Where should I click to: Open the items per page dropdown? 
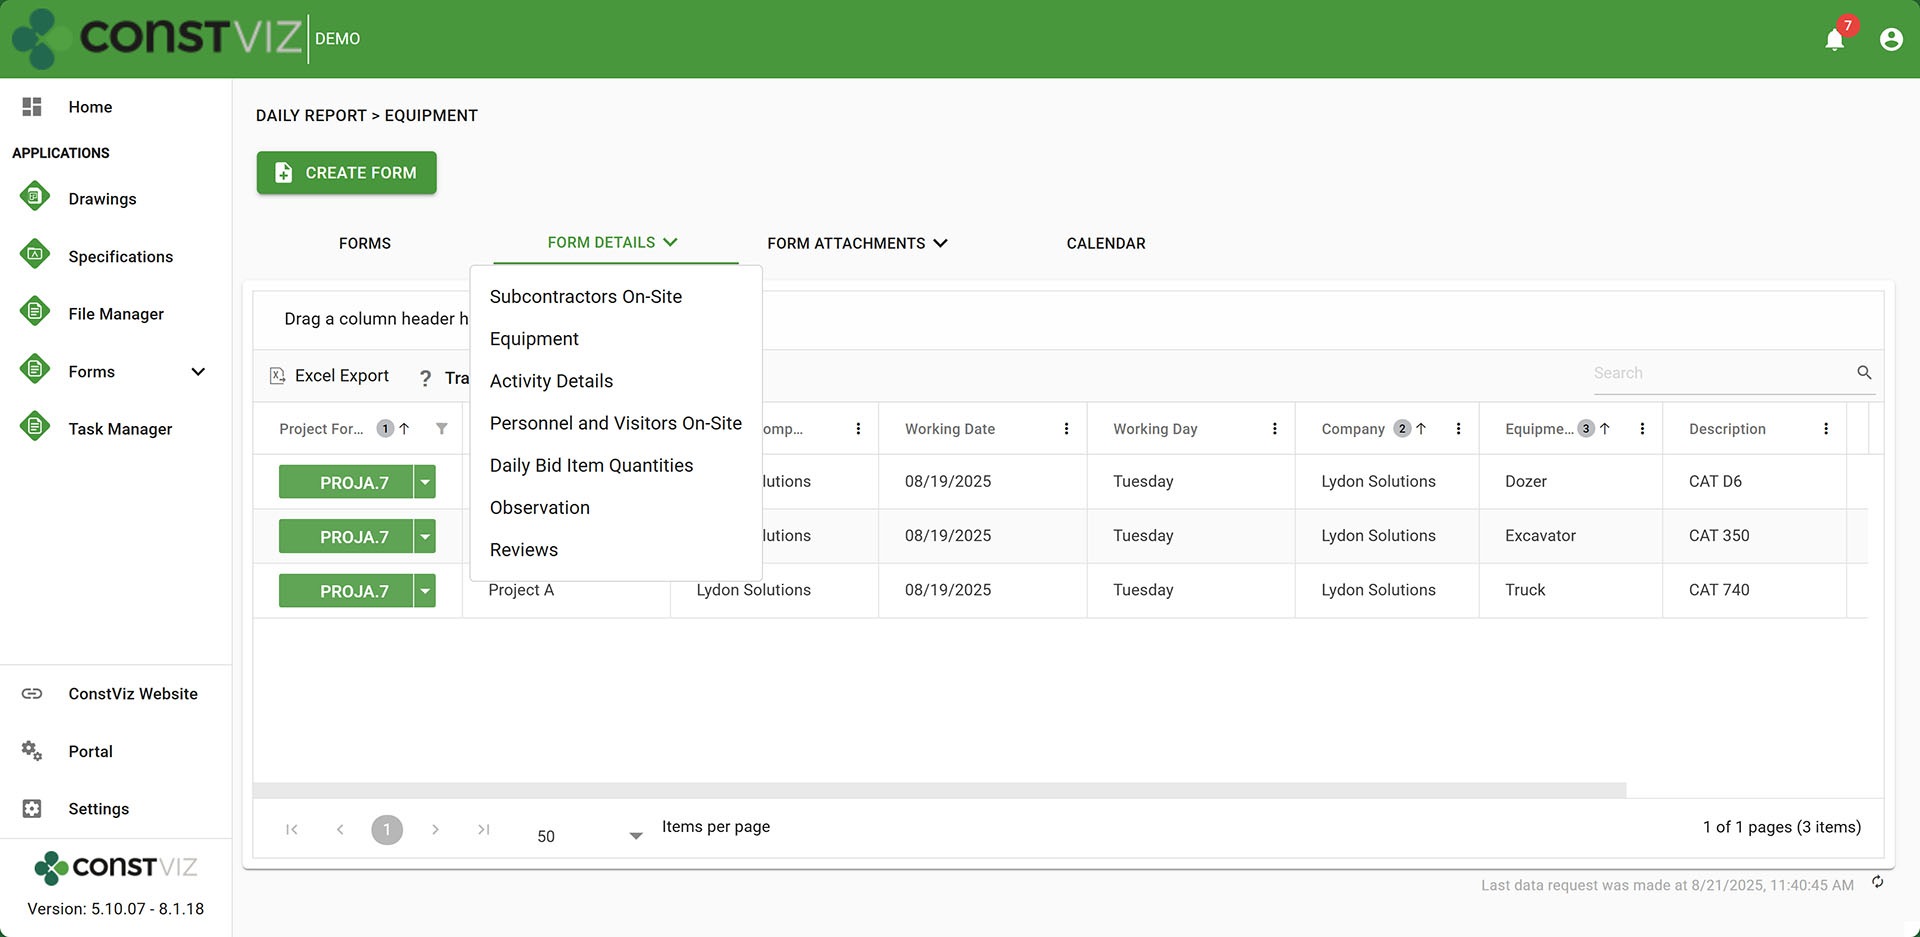click(x=635, y=836)
